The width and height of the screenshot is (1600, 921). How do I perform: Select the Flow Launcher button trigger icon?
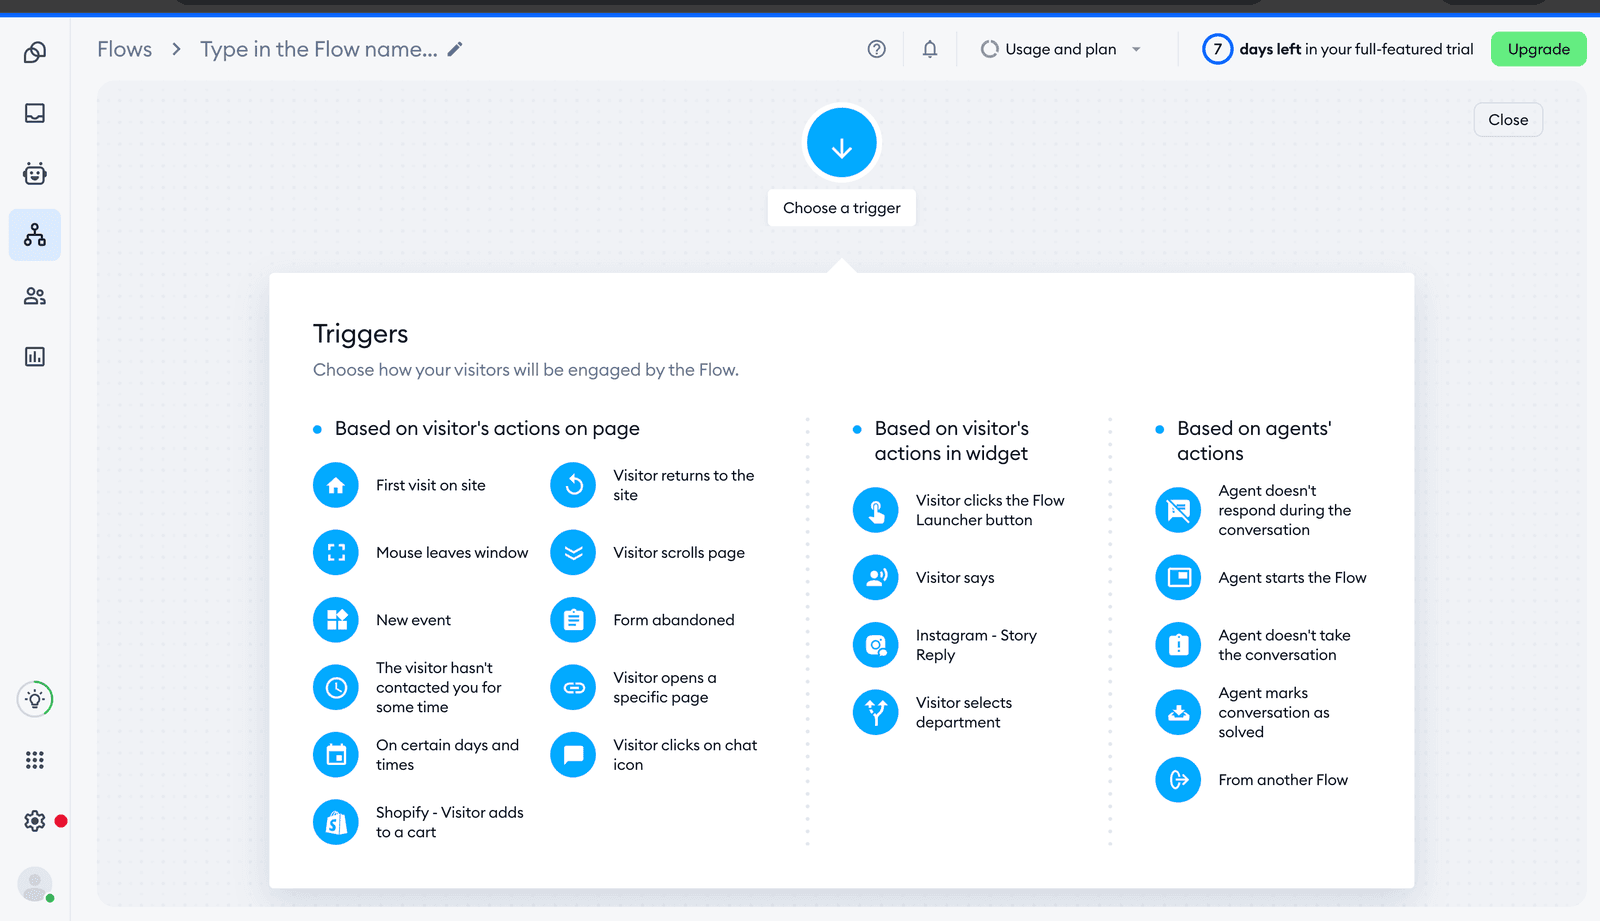[876, 510]
